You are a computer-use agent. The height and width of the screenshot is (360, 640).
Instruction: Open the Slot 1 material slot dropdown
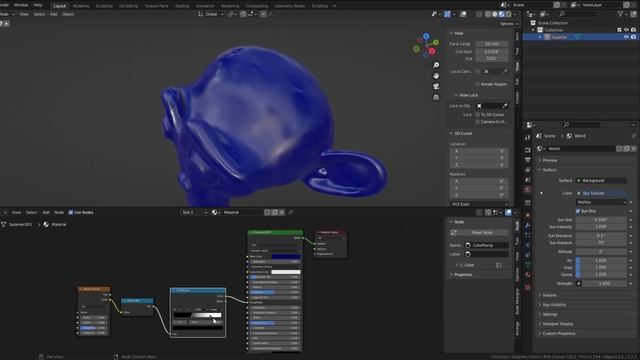click(194, 212)
